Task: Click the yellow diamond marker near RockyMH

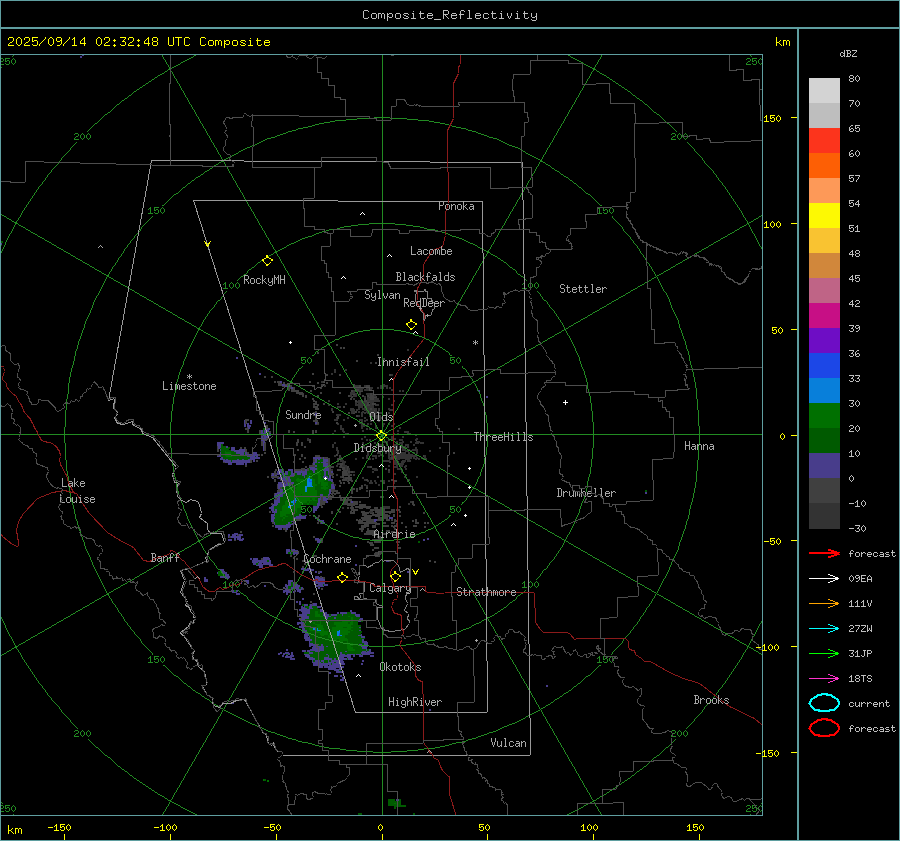Action: point(267,261)
